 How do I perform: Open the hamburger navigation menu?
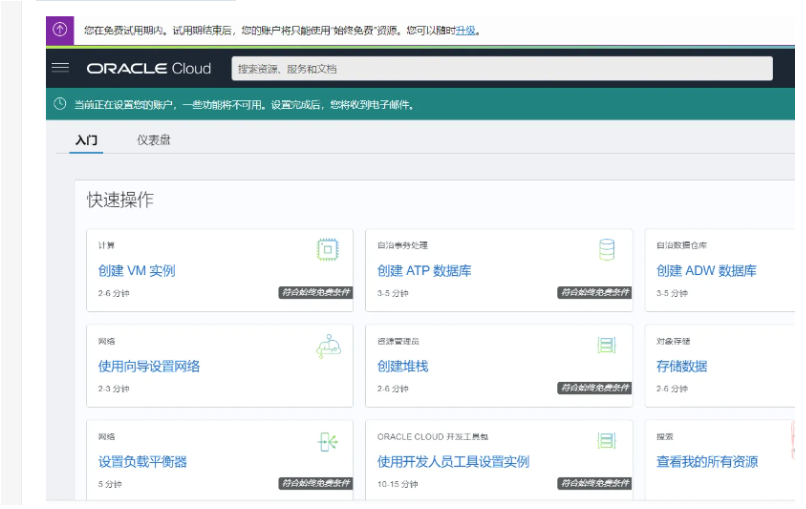point(60,68)
